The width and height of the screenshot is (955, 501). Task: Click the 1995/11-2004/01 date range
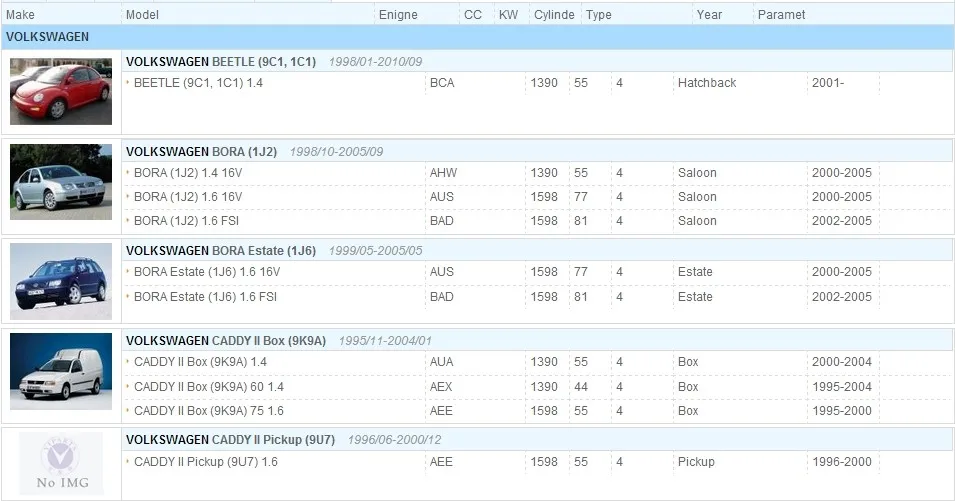pos(385,340)
